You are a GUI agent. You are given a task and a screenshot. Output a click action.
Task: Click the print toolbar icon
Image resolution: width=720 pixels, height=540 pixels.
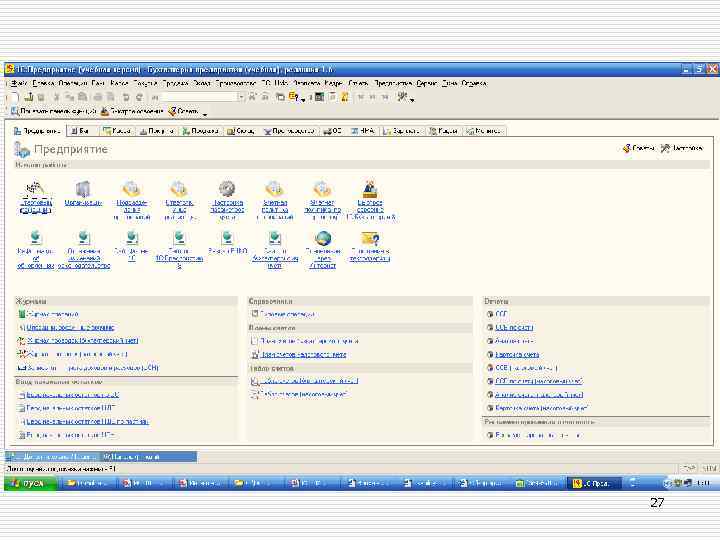click(97, 97)
